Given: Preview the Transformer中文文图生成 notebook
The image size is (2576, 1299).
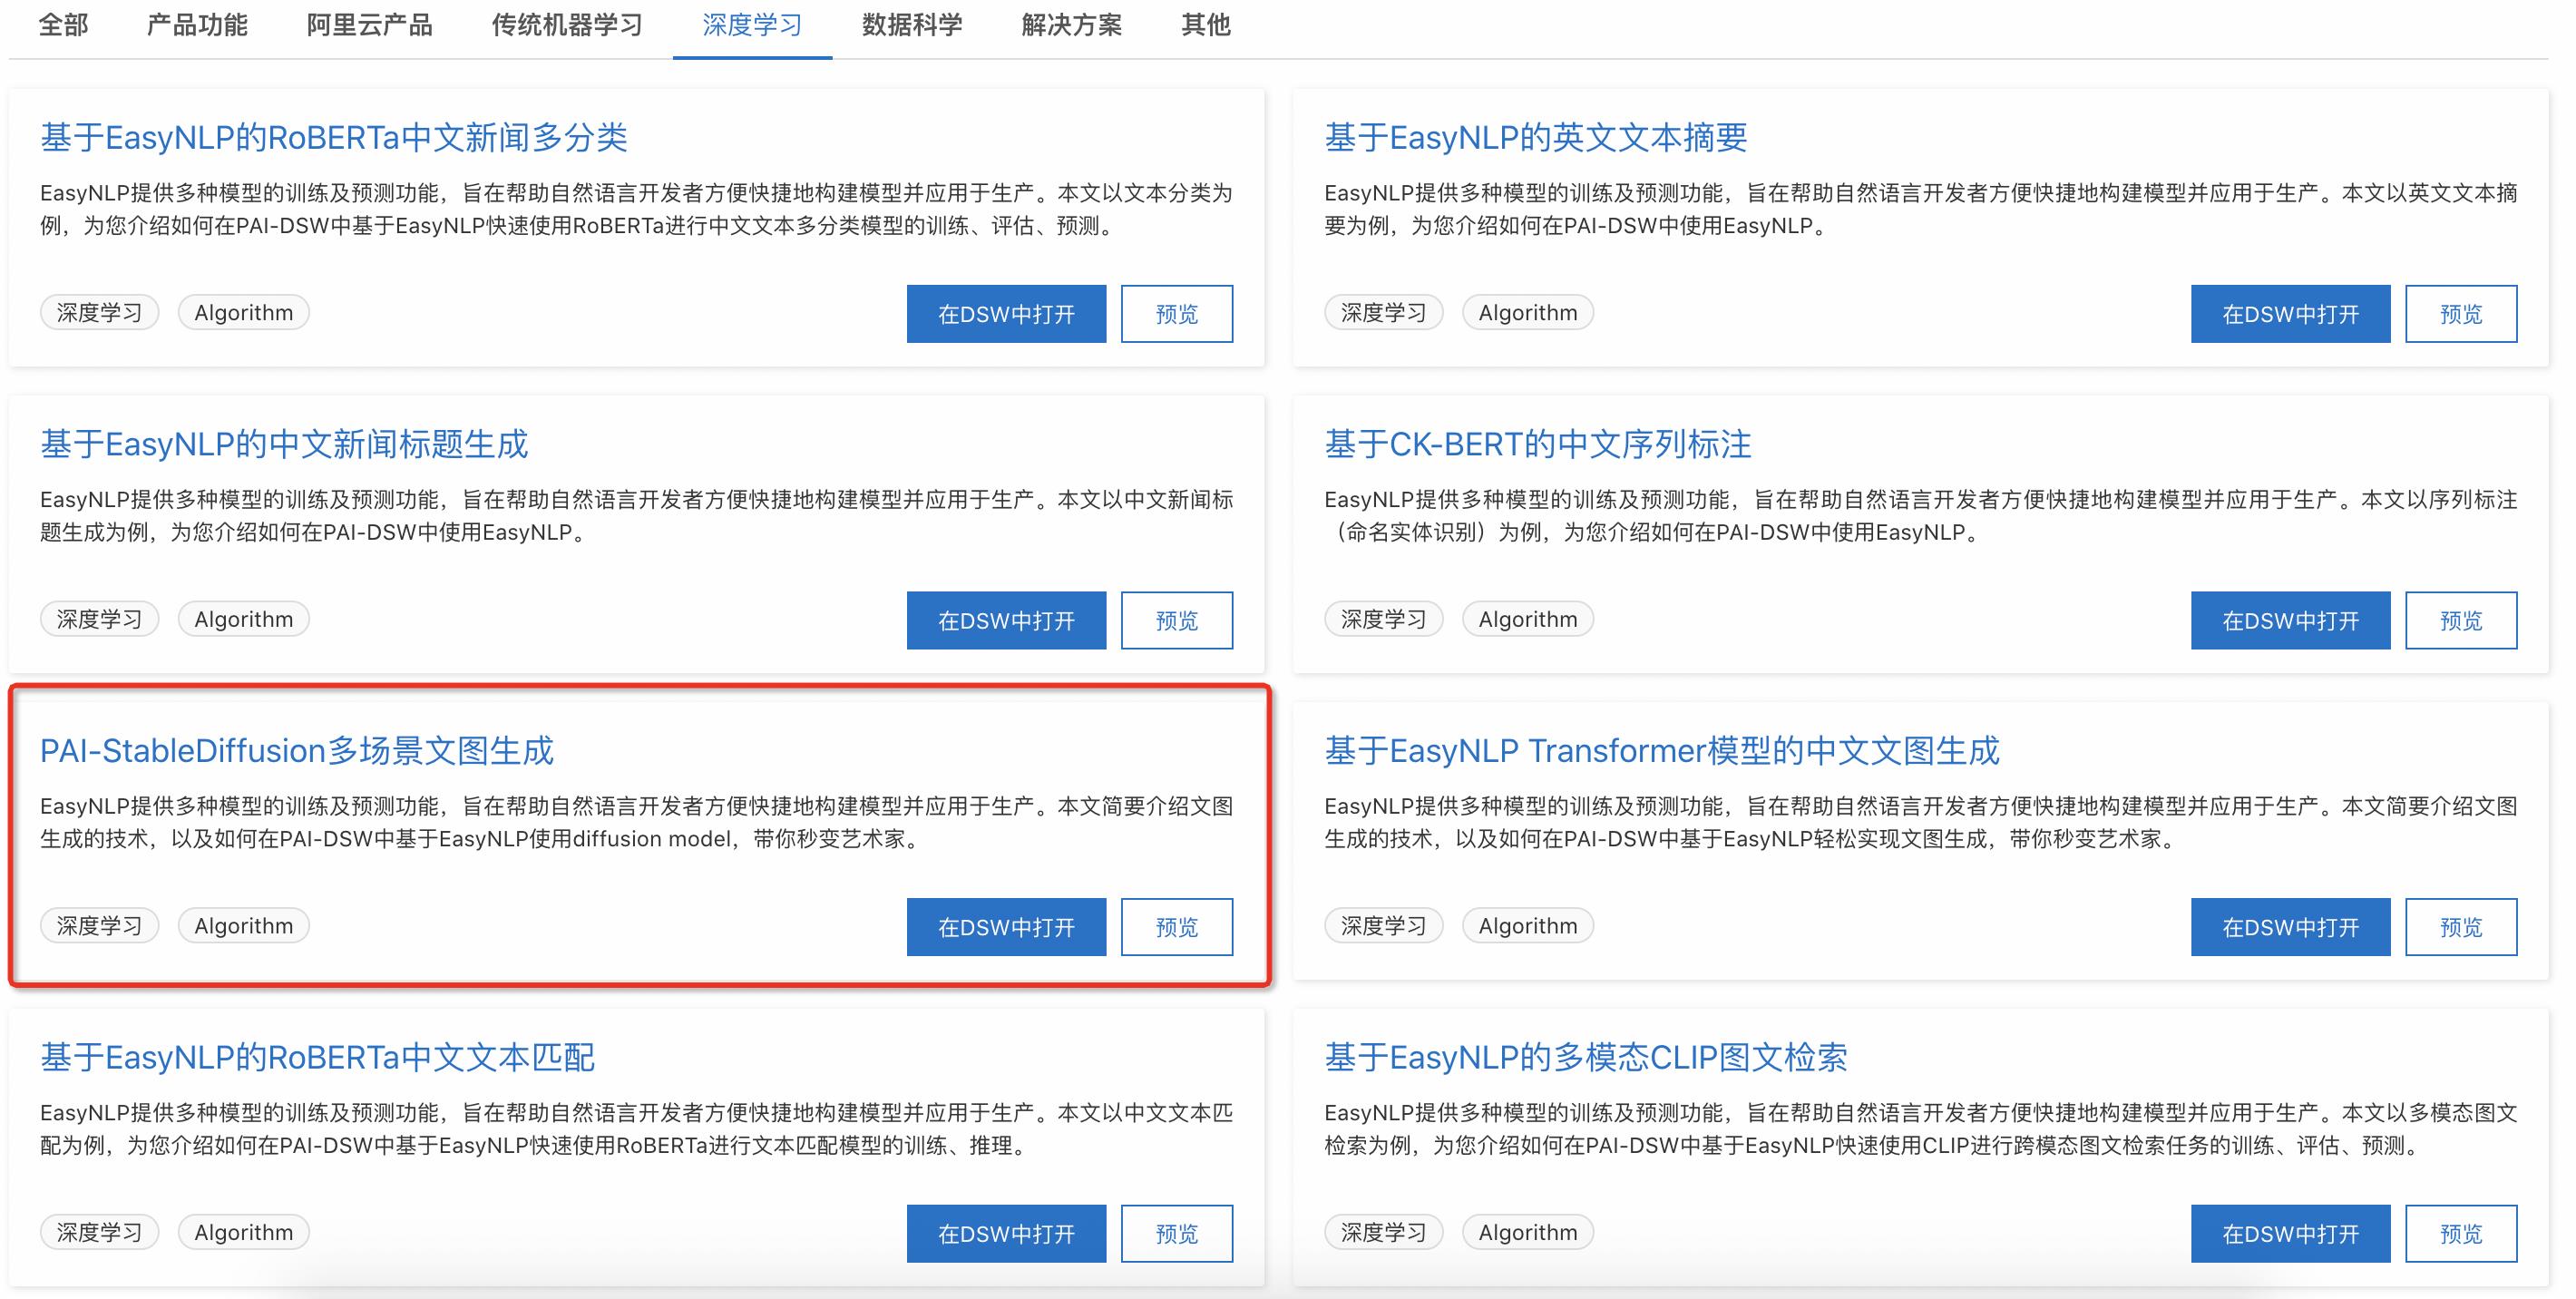Looking at the screenshot, I should pyautogui.click(x=2461, y=927).
